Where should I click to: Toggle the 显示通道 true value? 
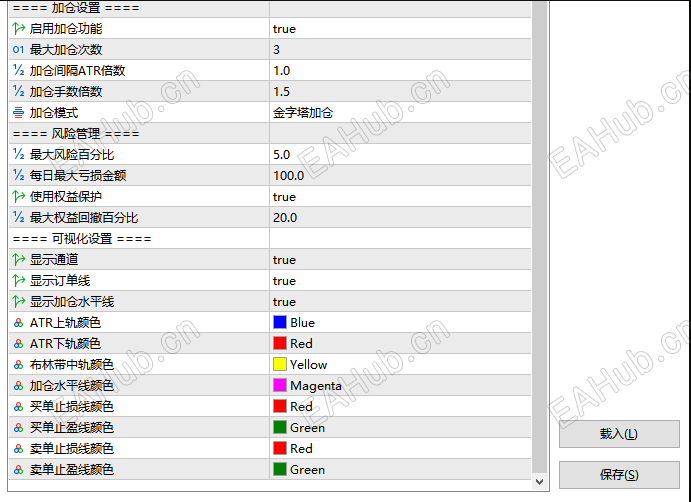(x=400, y=260)
